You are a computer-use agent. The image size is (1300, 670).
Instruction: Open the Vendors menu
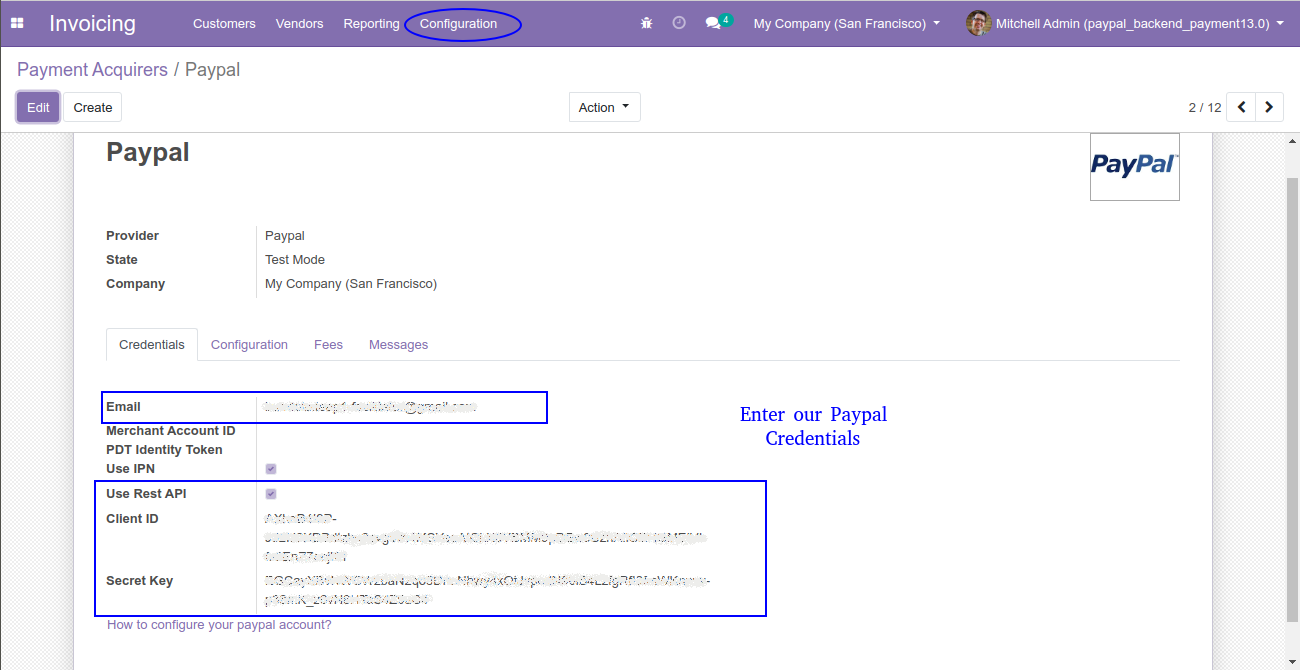click(x=299, y=23)
